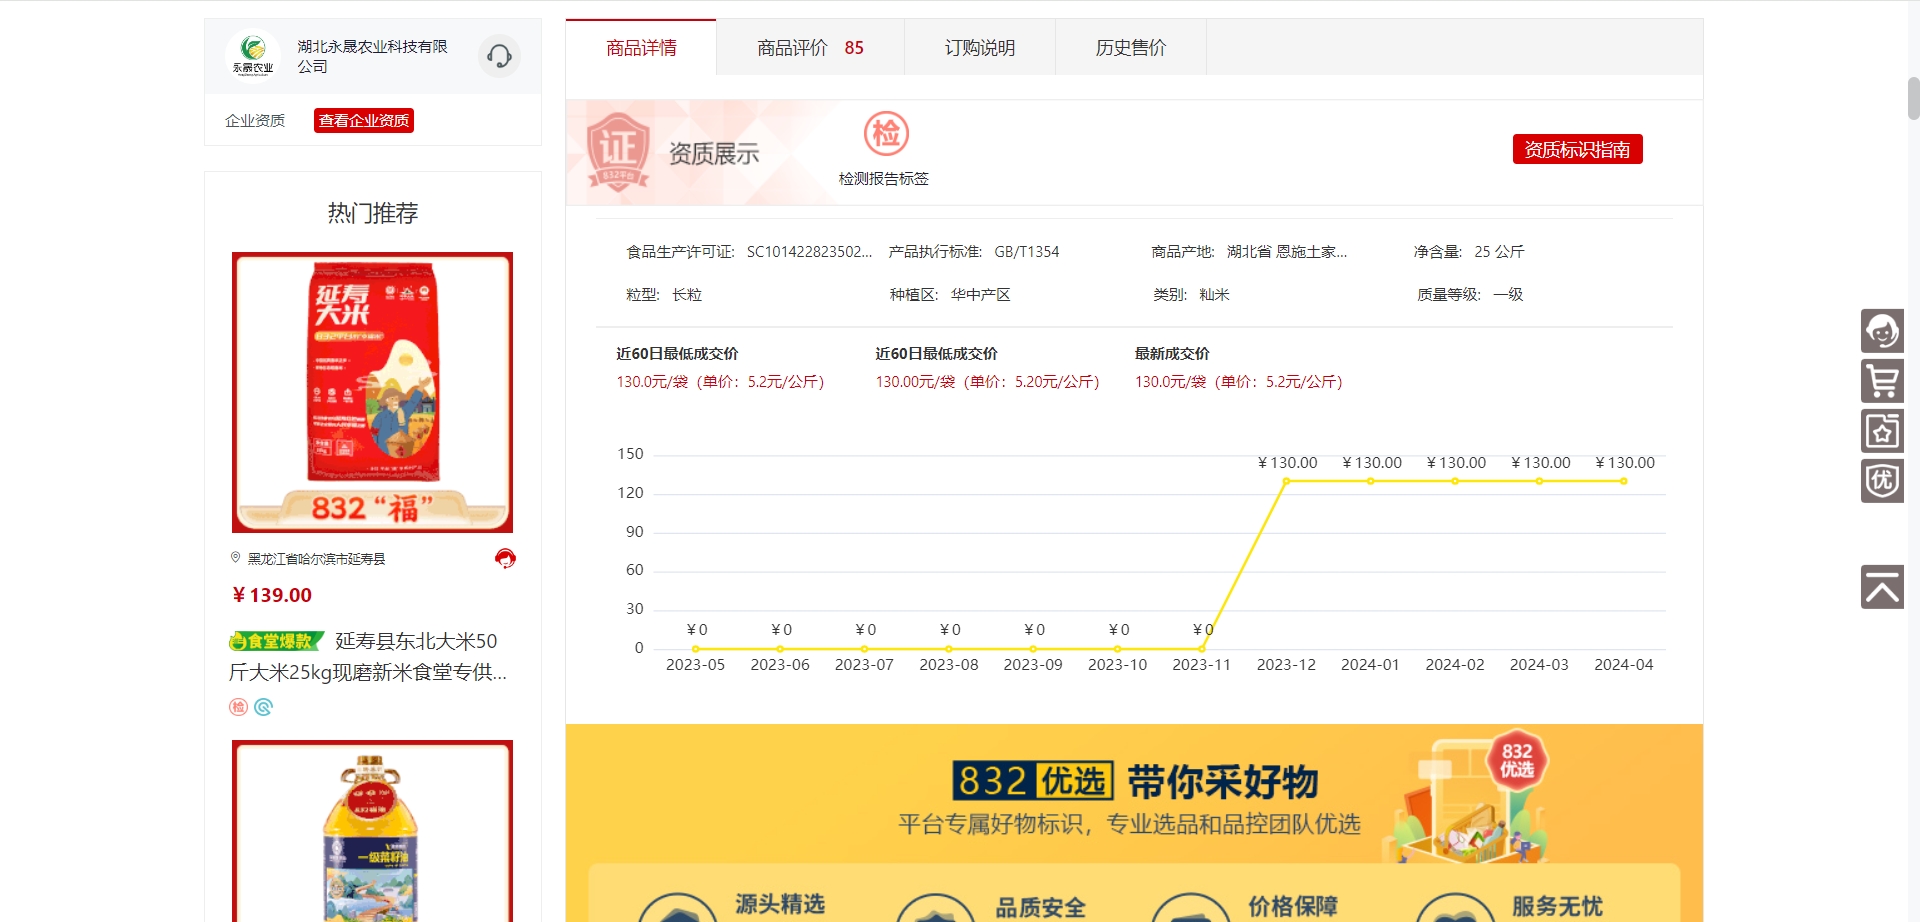
Task: Open the shopping cart from the right sidebar
Action: [x=1882, y=381]
